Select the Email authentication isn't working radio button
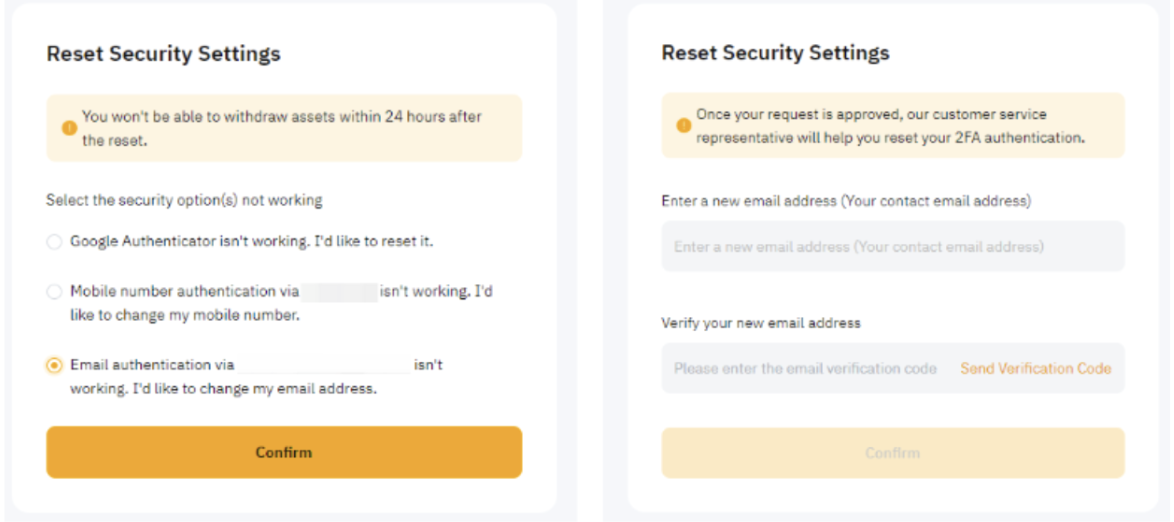Screen dimensions: 1174x522 pyautogui.click(x=54, y=366)
